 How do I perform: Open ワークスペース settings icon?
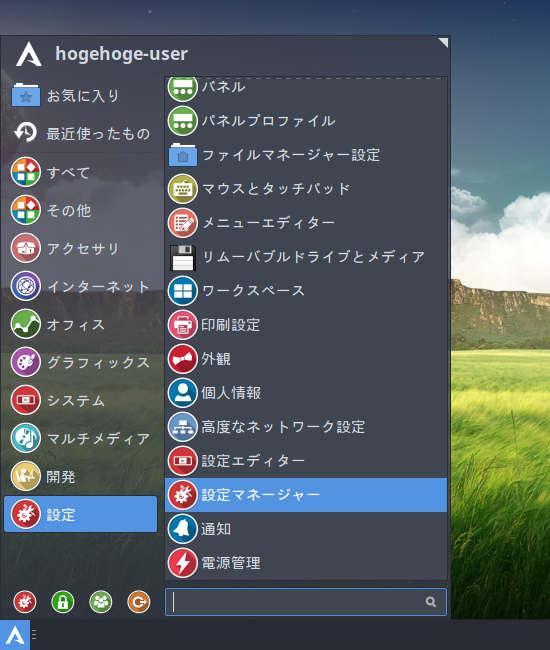pos(182,291)
